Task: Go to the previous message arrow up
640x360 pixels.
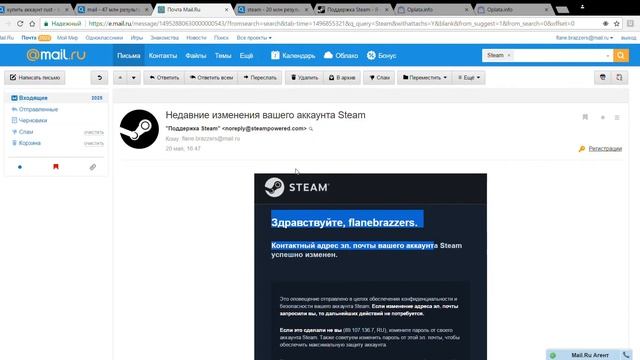Action: point(120,78)
